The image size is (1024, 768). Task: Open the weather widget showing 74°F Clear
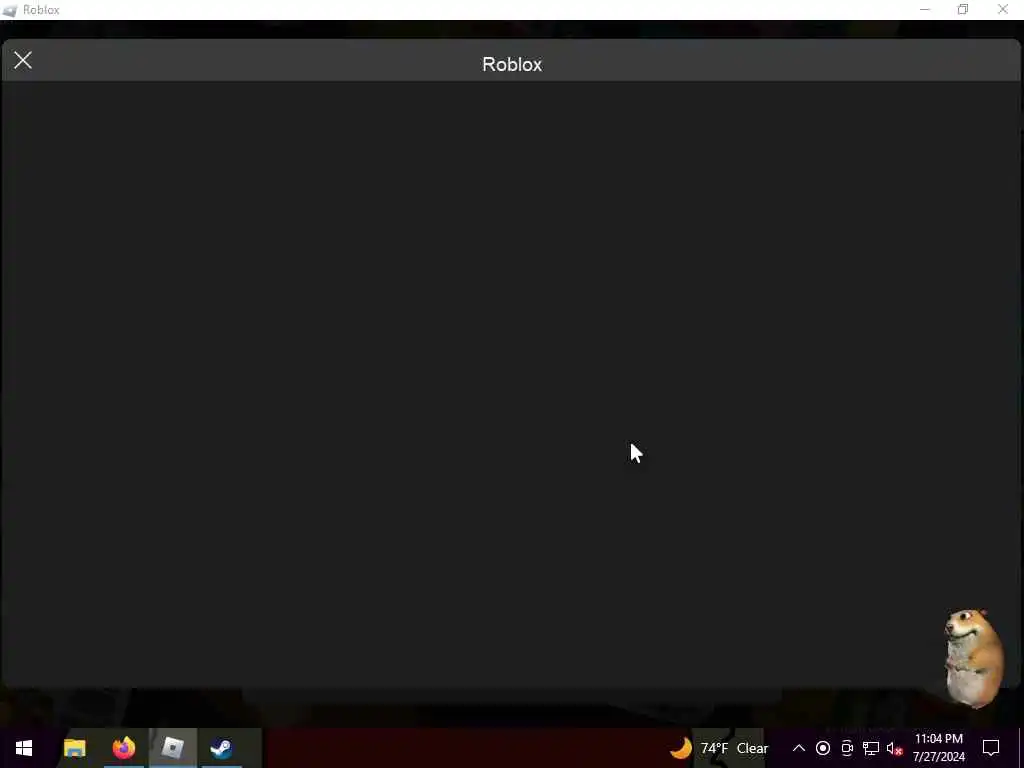point(718,748)
